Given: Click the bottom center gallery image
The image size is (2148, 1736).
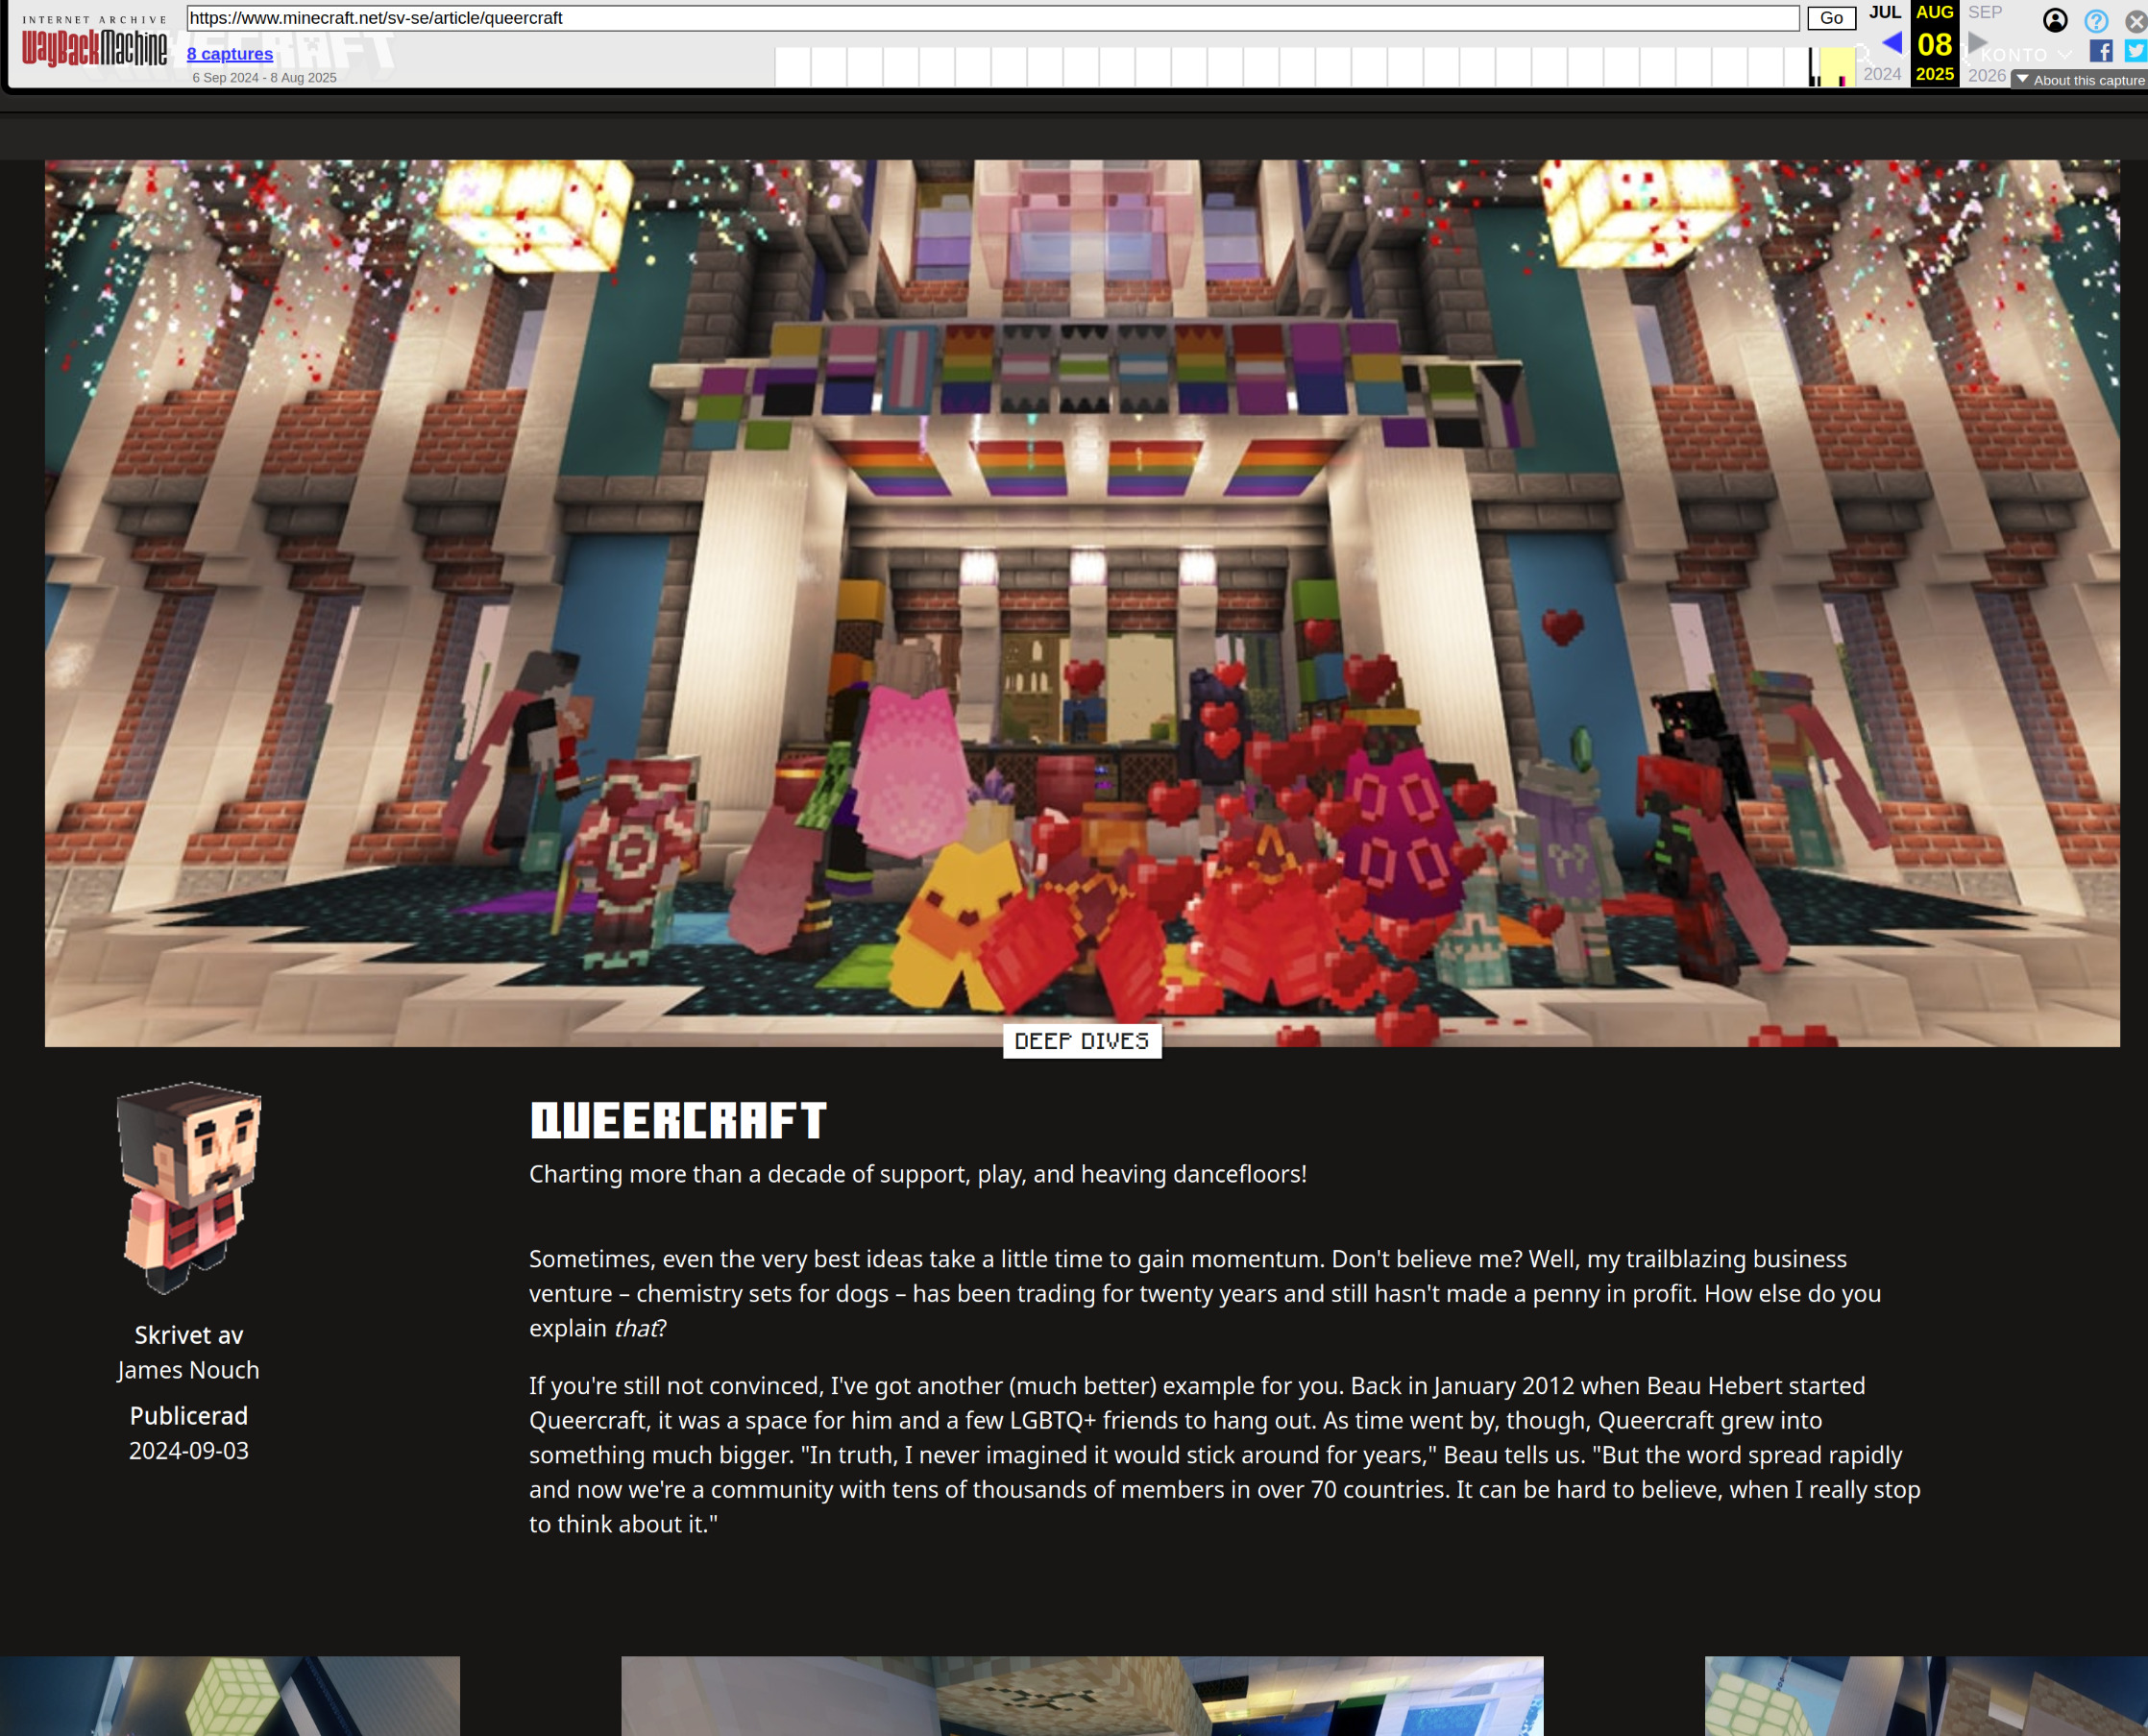Looking at the screenshot, I should pyautogui.click(x=1082, y=1696).
